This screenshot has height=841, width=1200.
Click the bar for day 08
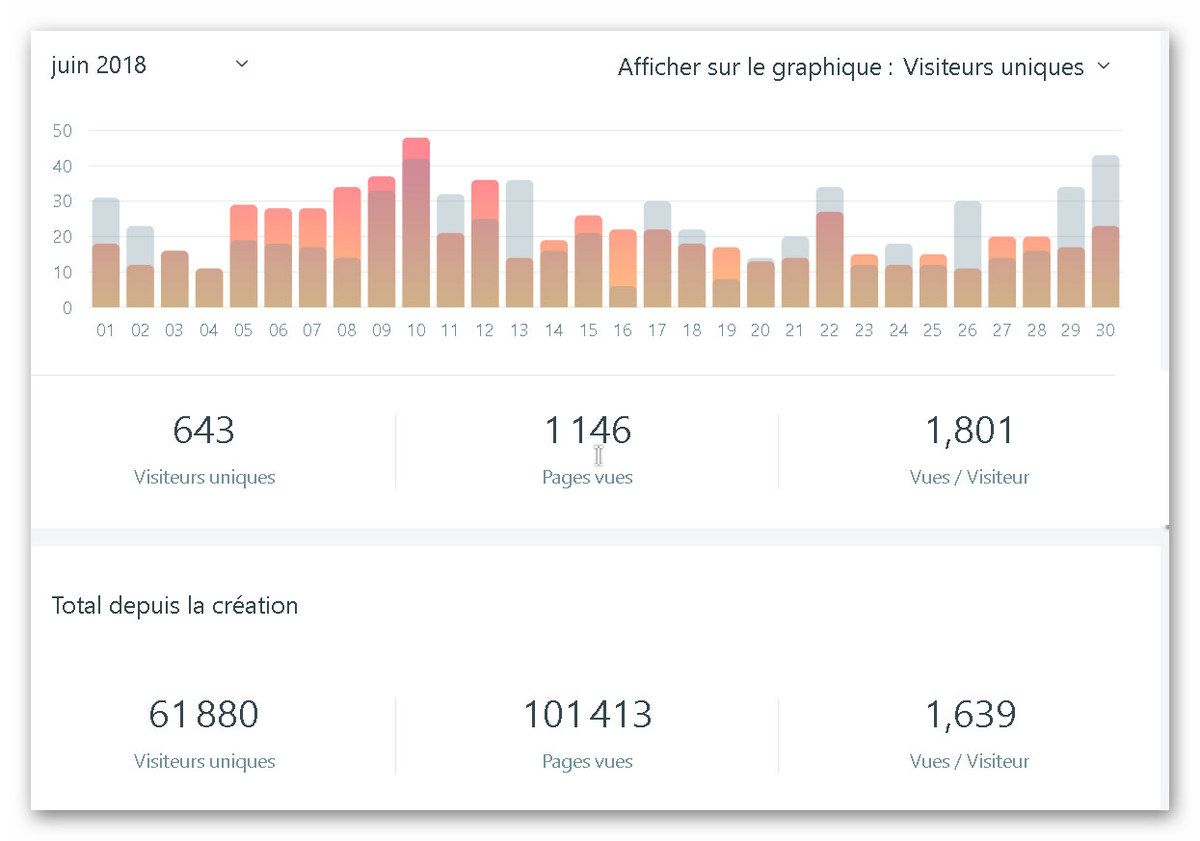[x=347, y=247]
